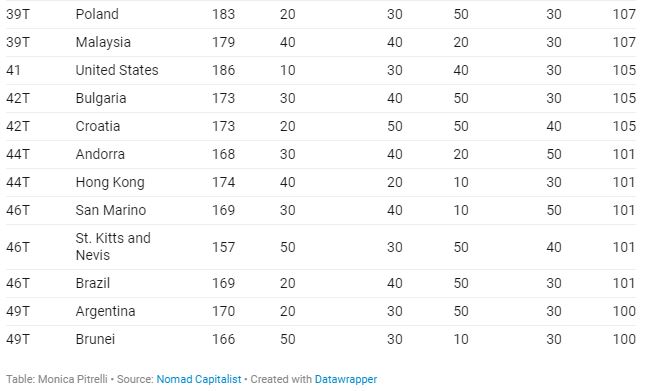Click Table: Monica Pitrelli credit text

point(57,379)
